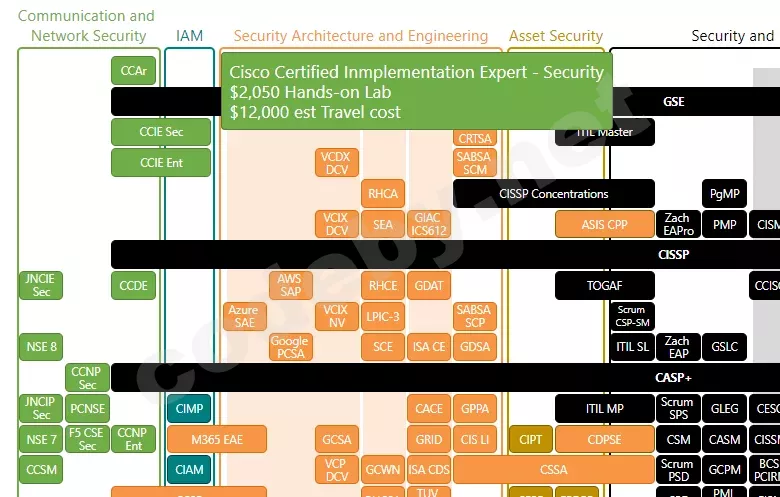
Task: Open the Scrum SPS certification
Action: [x=679, y=408]
